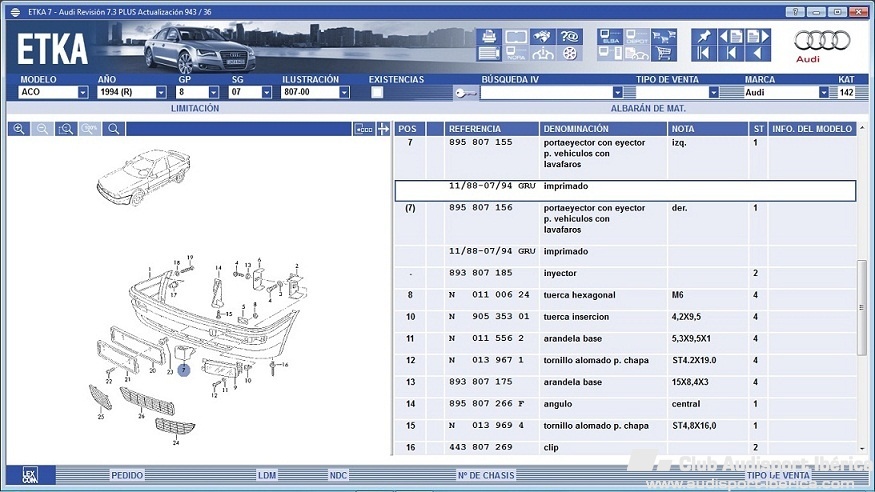Click the LDM button in bottom bar
Screen dimensions: 875x492
267,475
